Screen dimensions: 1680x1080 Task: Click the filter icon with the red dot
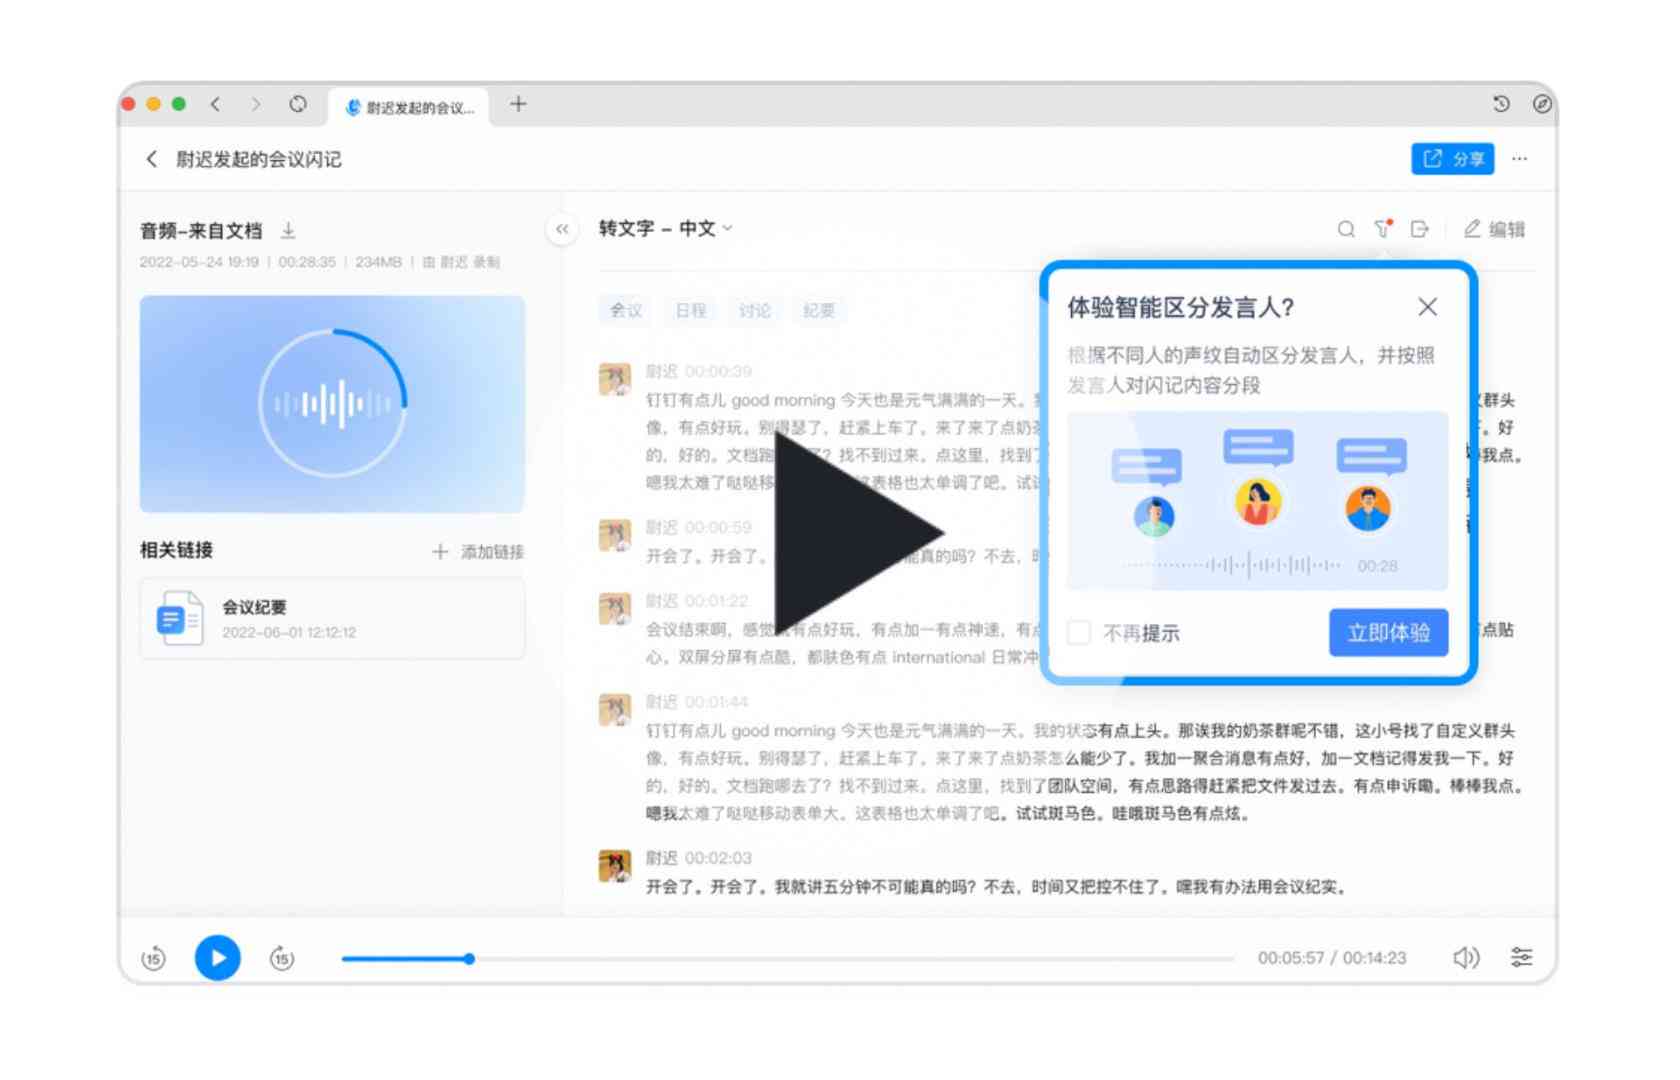click(x=1383, y=229)
